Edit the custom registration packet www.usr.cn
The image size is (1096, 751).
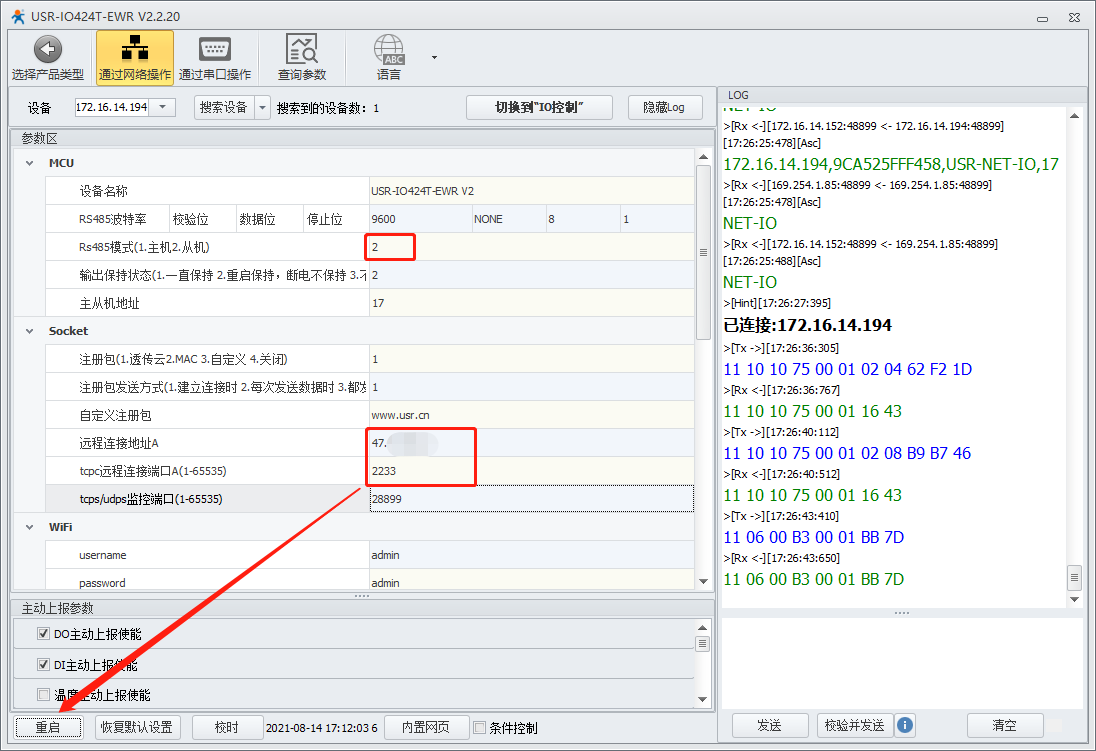tap(531, 415)
